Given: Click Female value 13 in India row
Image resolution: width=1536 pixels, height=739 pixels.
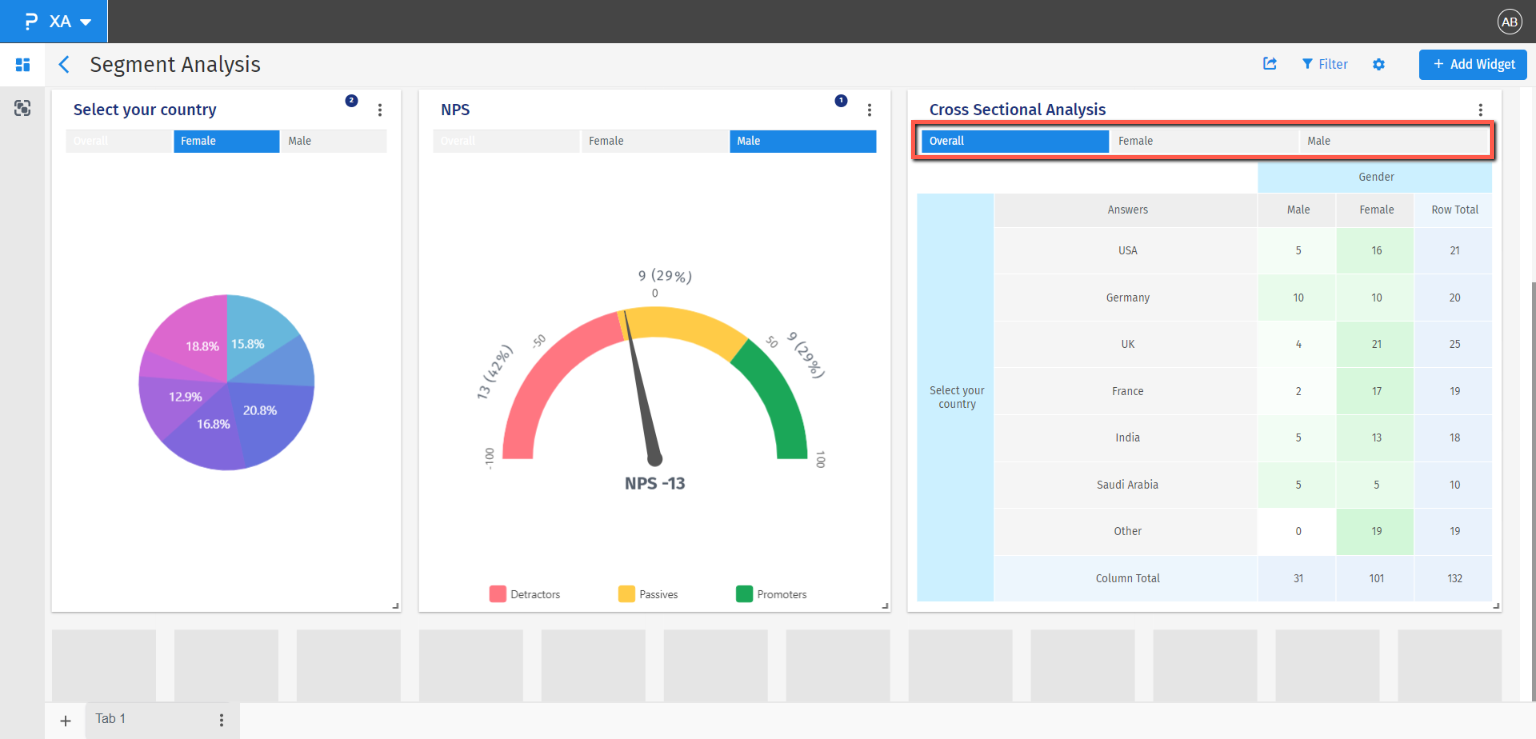Looking at the screenshot, I should point(1376,437).
